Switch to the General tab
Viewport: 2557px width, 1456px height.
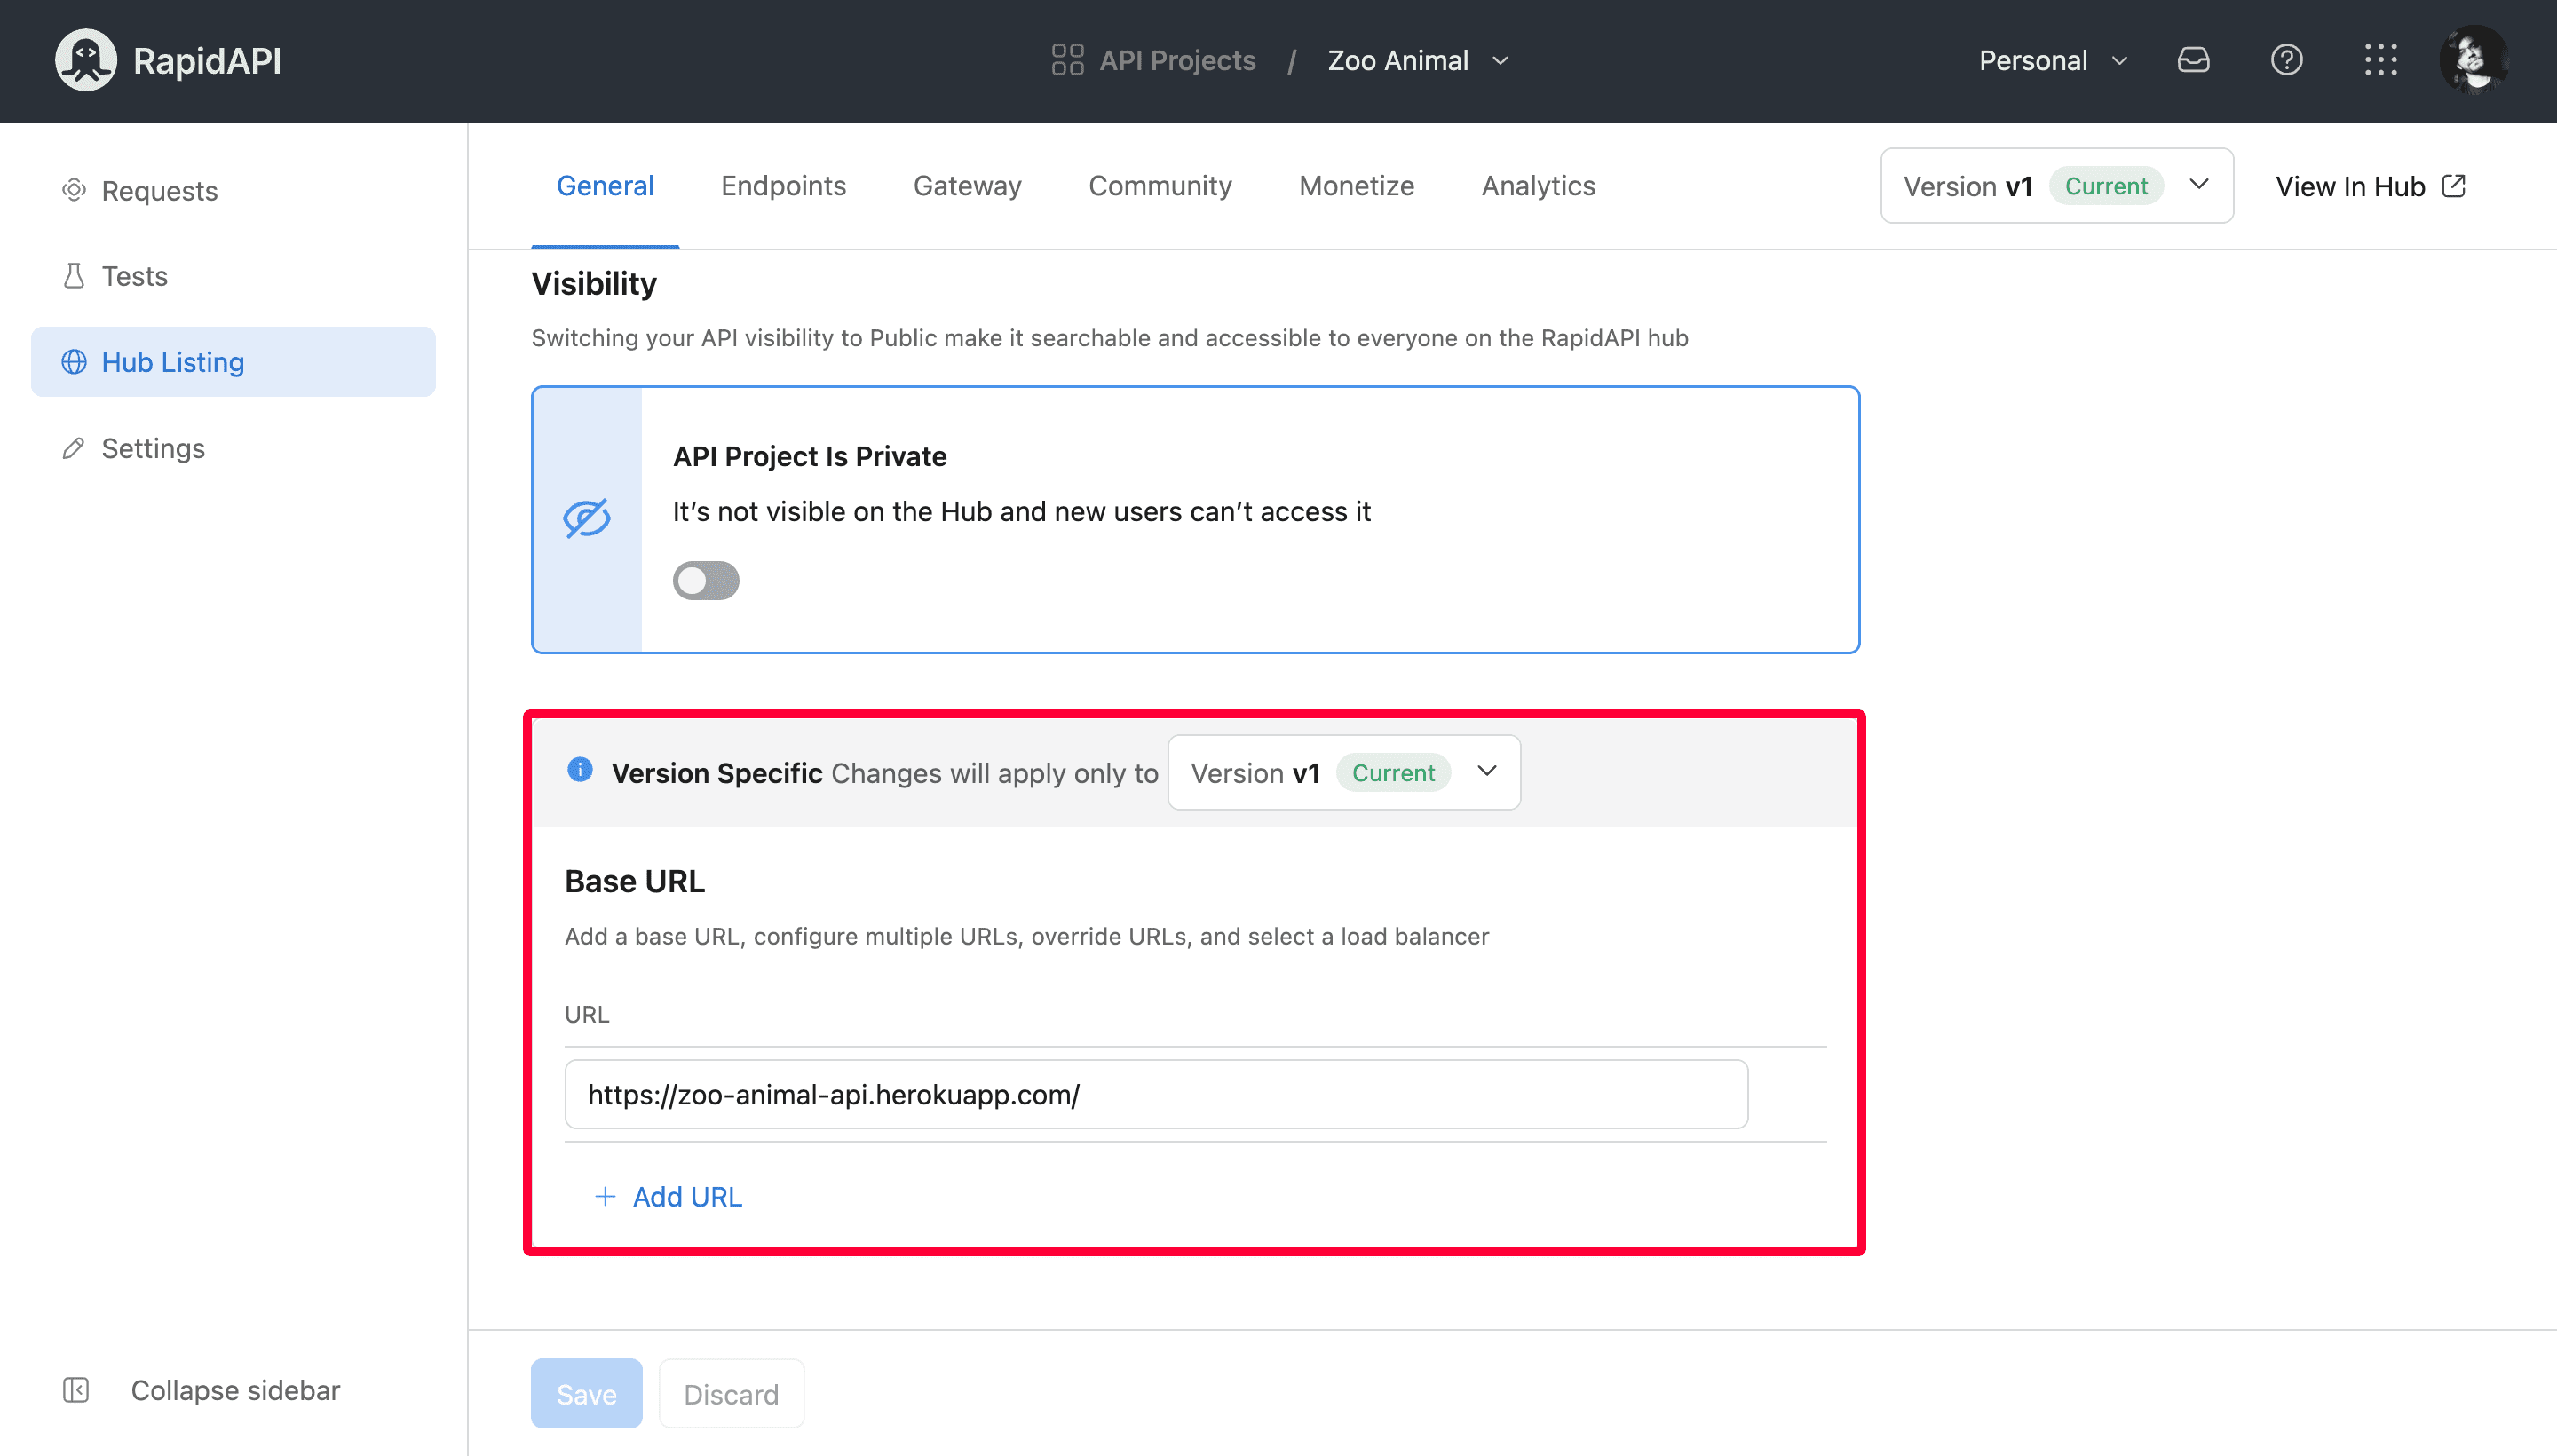[x=605, y=186]
